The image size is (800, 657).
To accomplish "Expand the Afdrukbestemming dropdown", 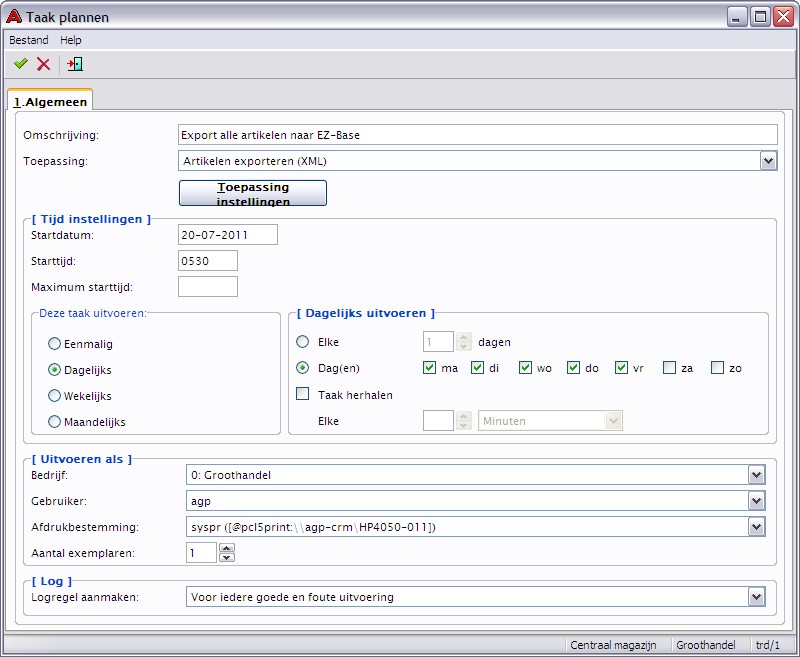I will [757, 527].
